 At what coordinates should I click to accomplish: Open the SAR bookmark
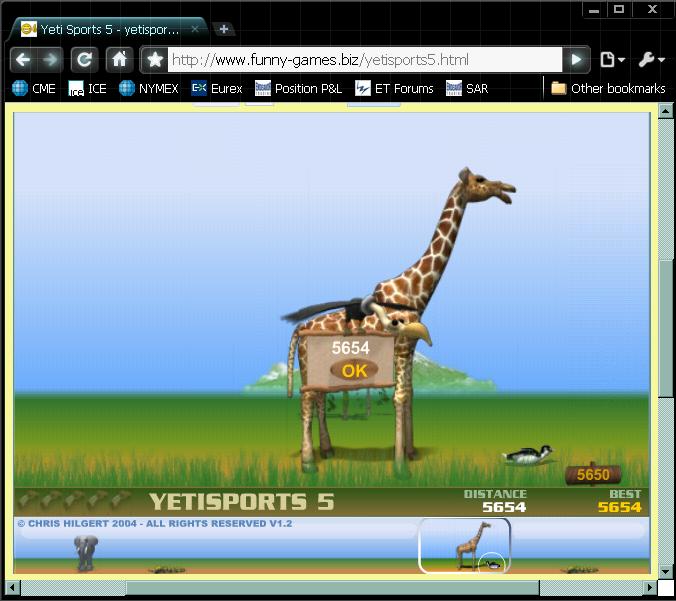pos(467,88)
